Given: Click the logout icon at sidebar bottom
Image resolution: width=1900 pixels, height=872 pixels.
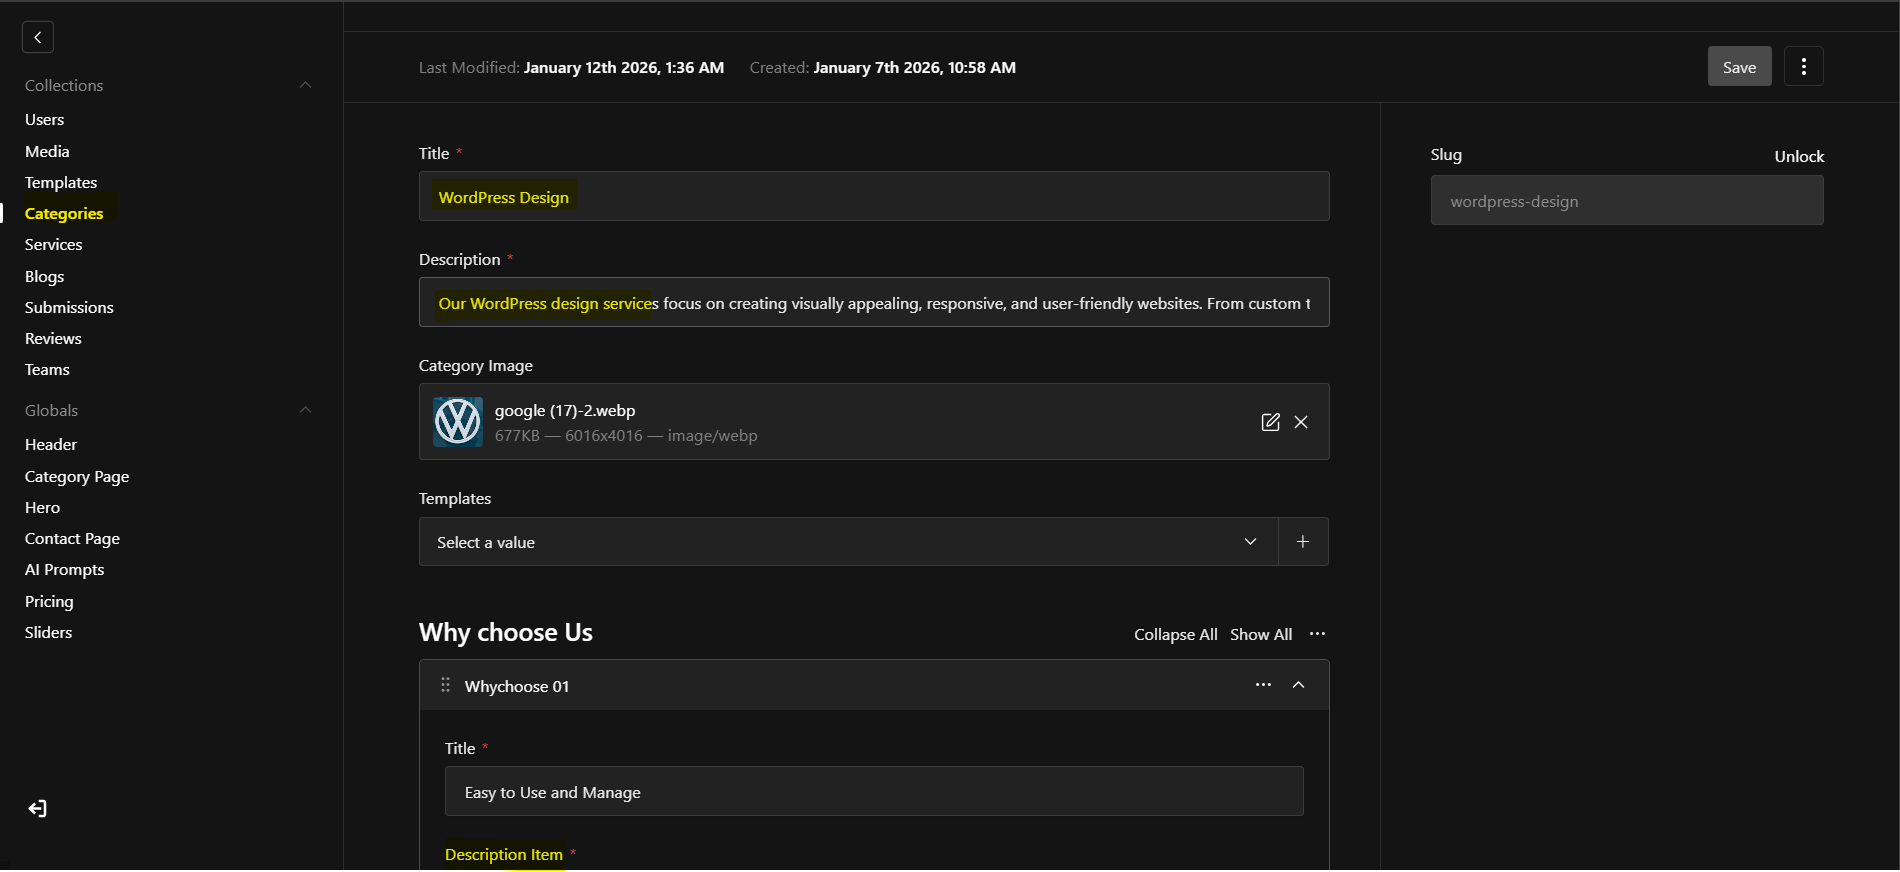Looking at the screenshot, I should click(x=38, y=809).
